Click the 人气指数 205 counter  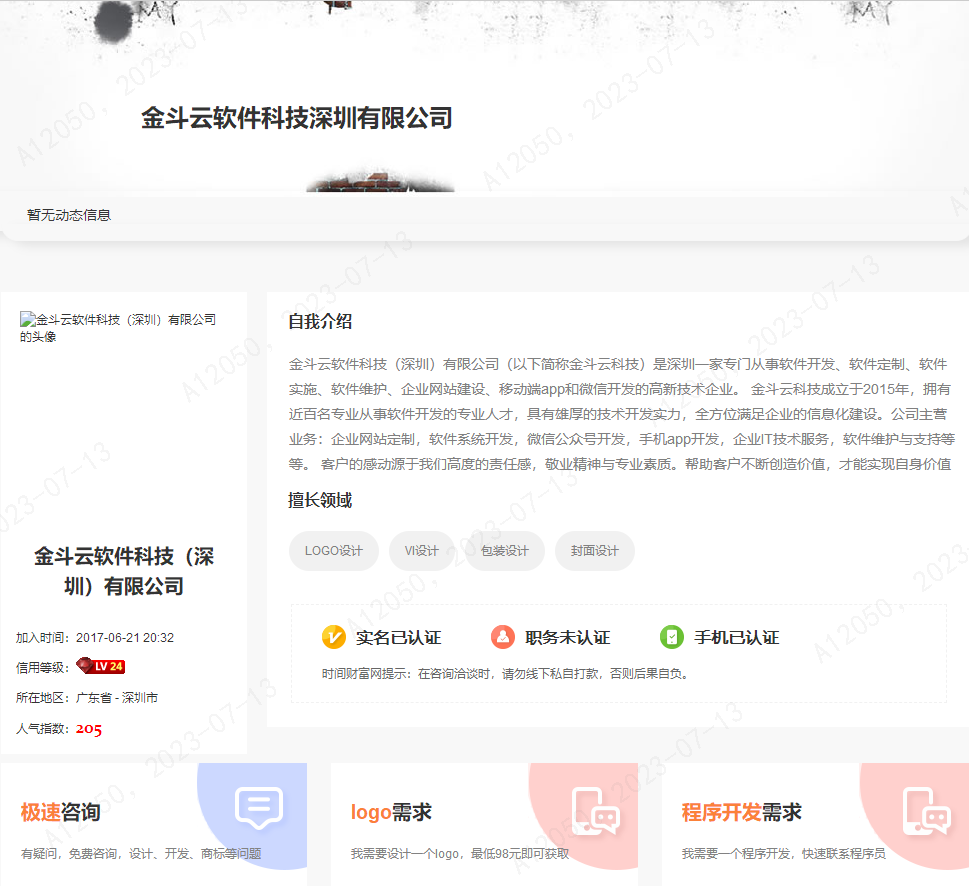click(89, 729)
